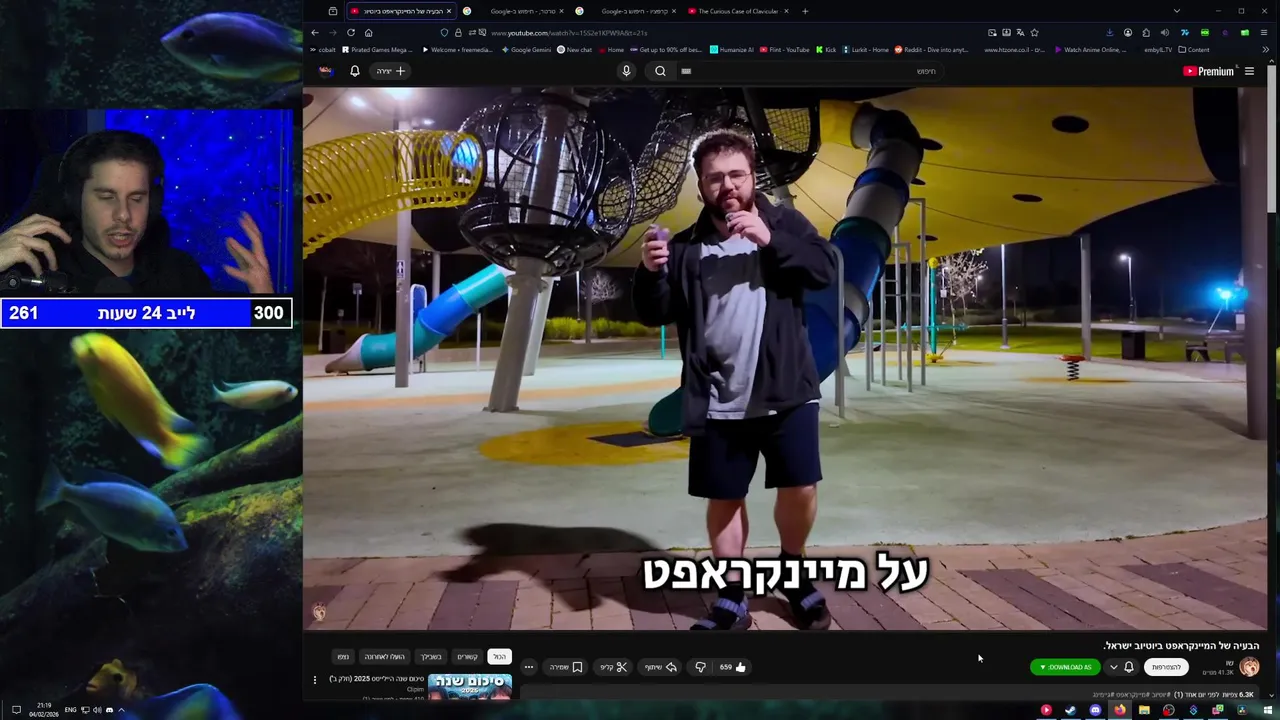Dislike the video with thumbs-down

tap(700, 667)
